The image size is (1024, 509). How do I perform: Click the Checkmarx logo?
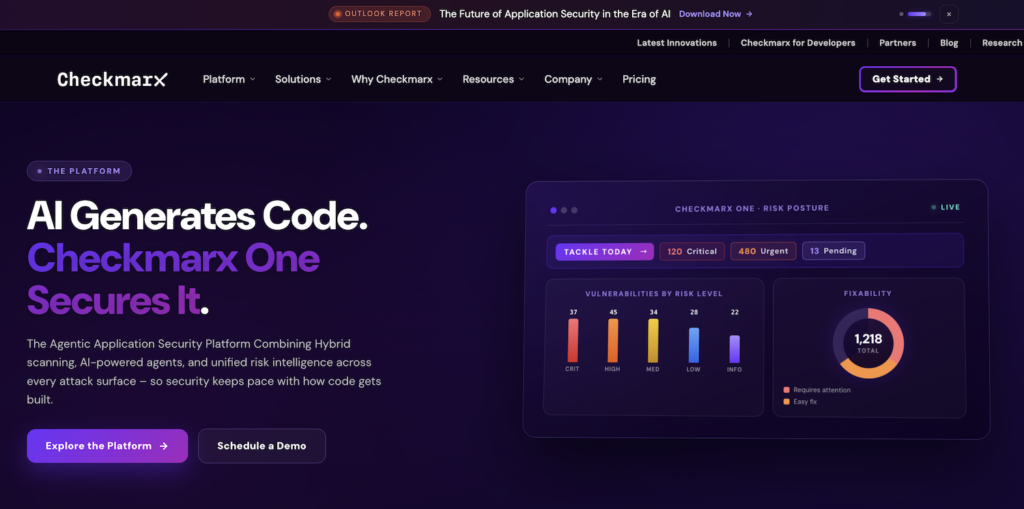[112, 79]
